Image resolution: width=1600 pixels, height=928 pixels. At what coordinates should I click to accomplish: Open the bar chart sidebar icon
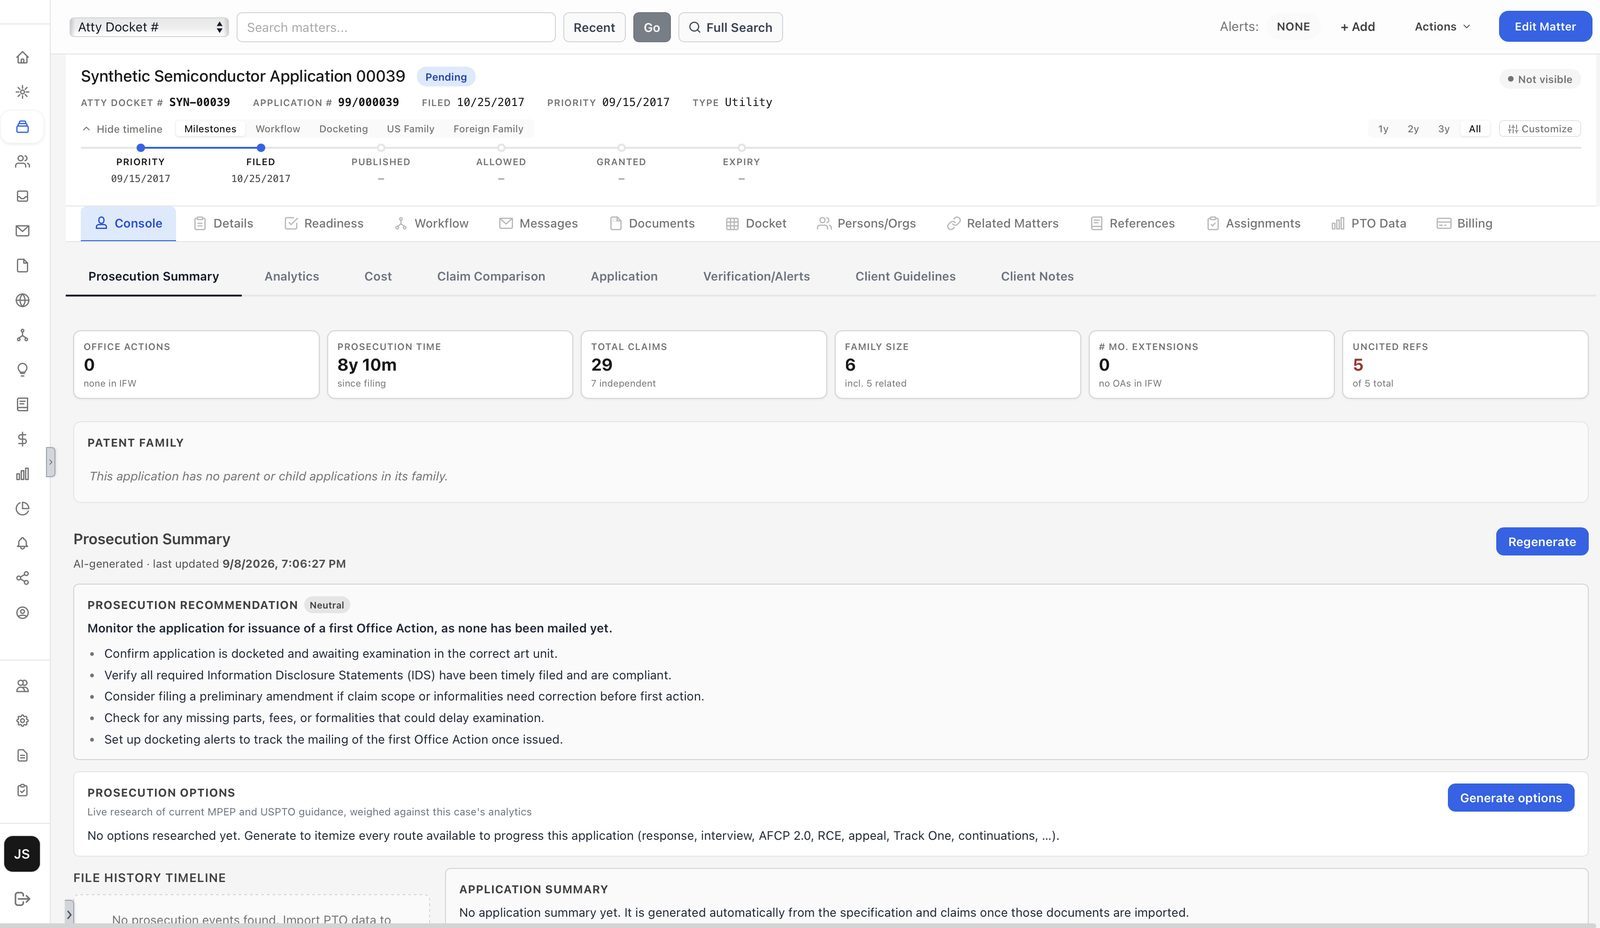click(x=22, y=474)
